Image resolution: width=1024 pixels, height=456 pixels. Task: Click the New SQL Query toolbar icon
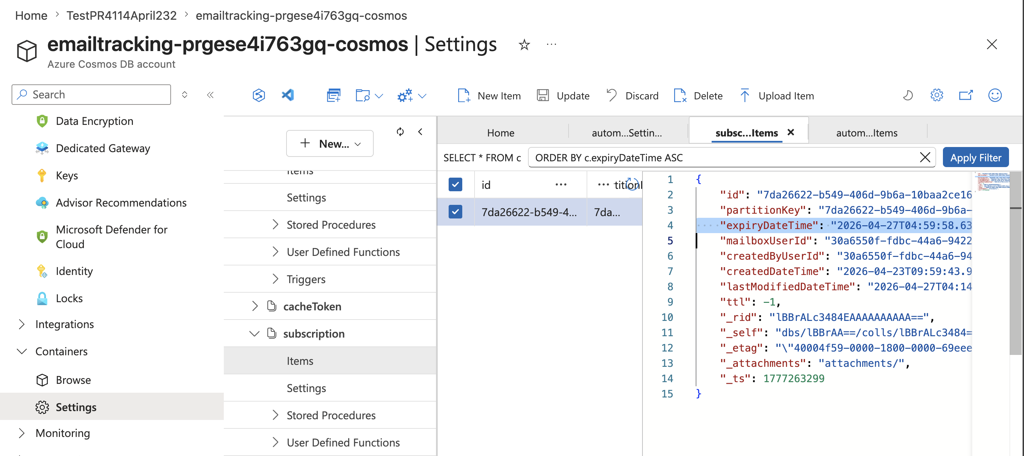pyautogui.click(x=334, y=95)
